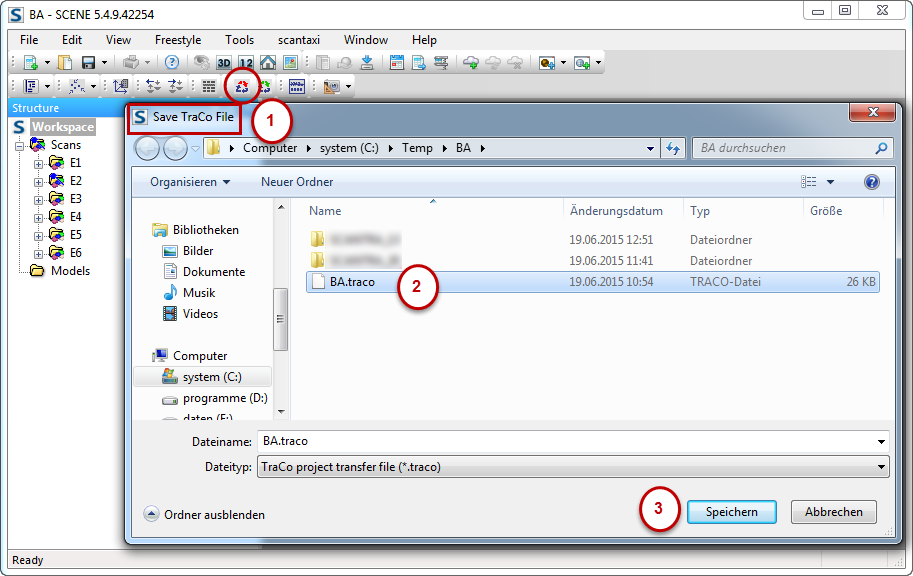
Task: Open the Help menu
Action: [424, 40]
